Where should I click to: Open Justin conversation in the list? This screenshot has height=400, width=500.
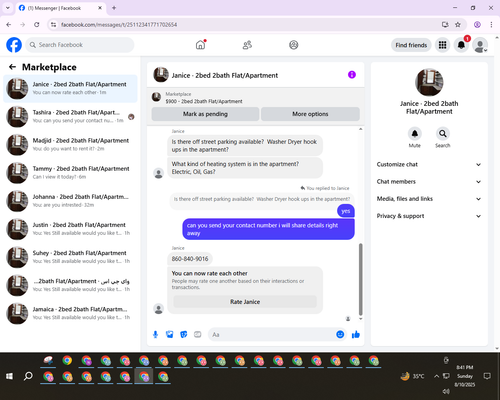pyautogui.click(x=70, y=229)
